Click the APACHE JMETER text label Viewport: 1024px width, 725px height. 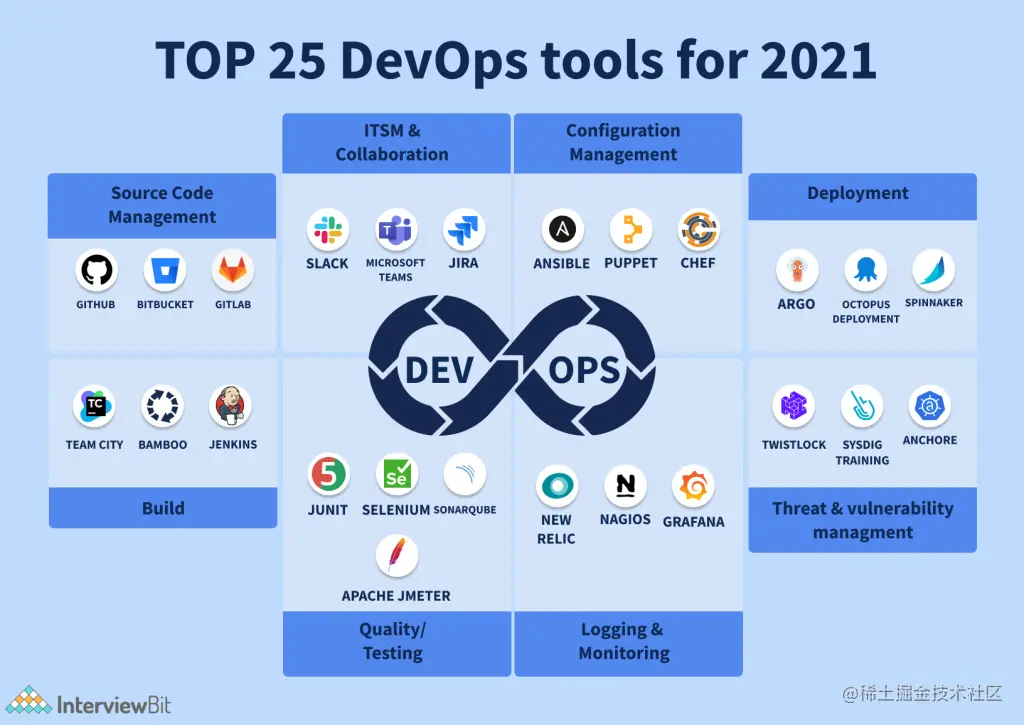point(396,596)
